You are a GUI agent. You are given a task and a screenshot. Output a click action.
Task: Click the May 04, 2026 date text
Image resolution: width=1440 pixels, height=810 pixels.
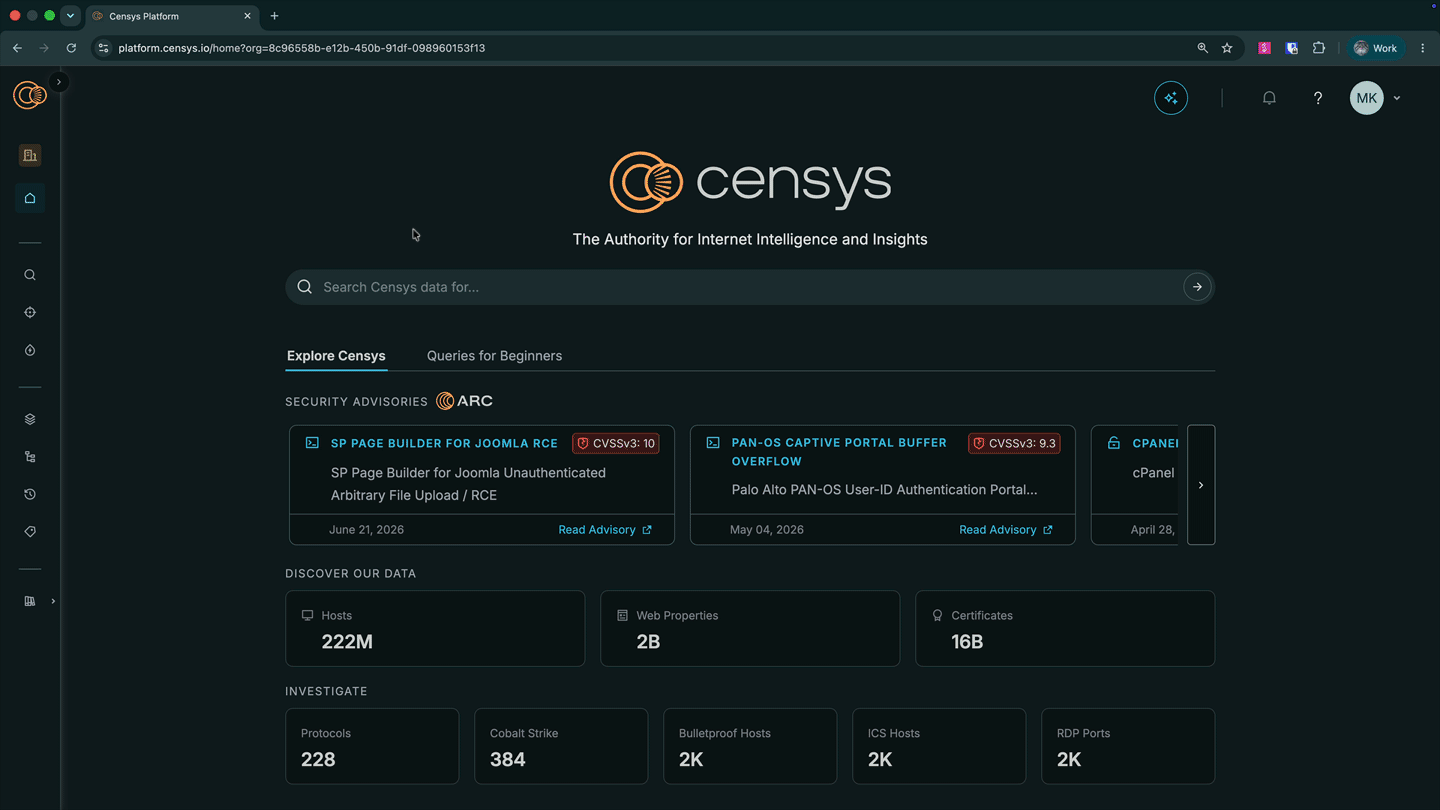pyautogui.click(x=767, y=530)
